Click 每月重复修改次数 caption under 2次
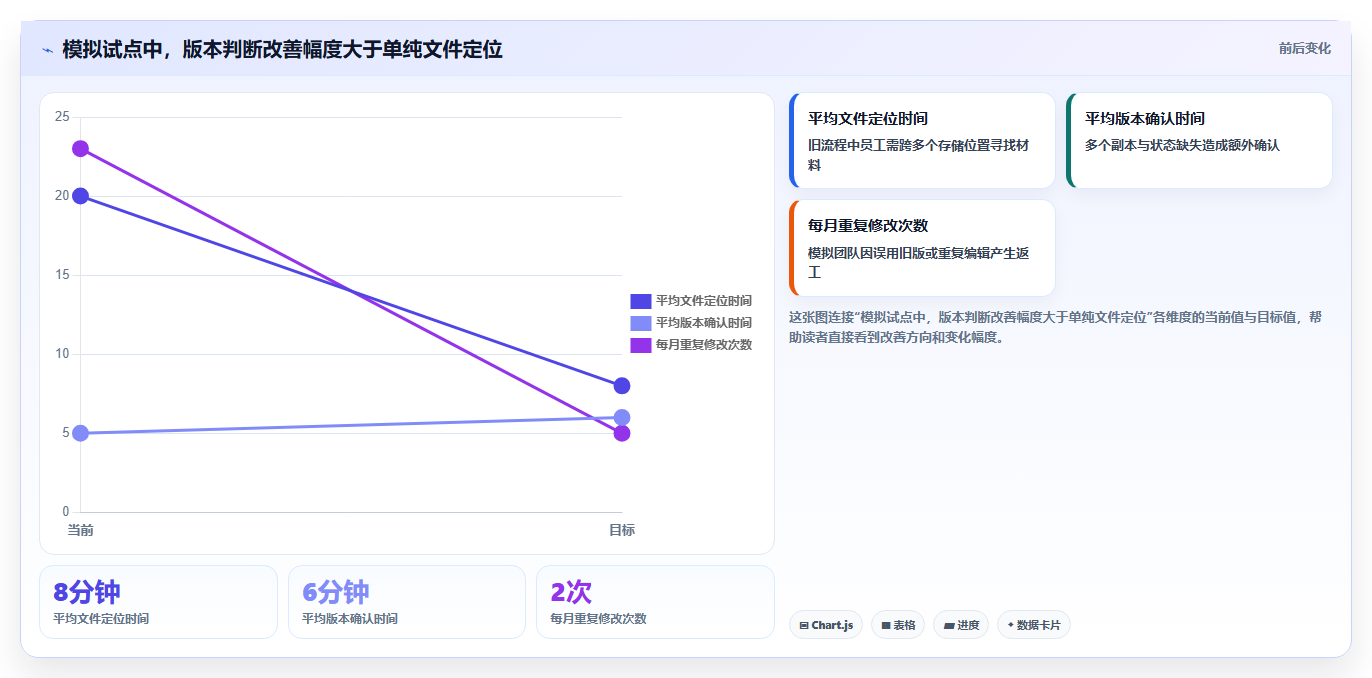The width and height of the screenshot is (1372, 678). point(598,619)
